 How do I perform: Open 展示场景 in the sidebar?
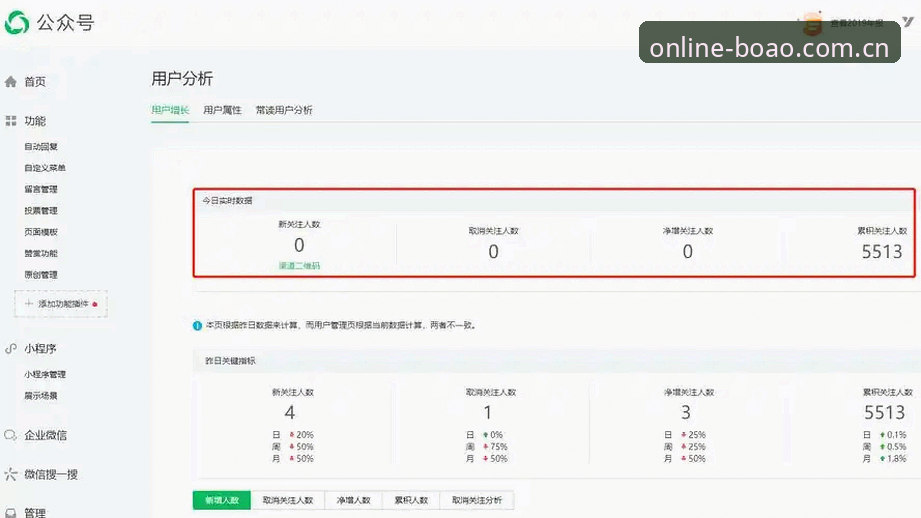[x=41, y=396]
